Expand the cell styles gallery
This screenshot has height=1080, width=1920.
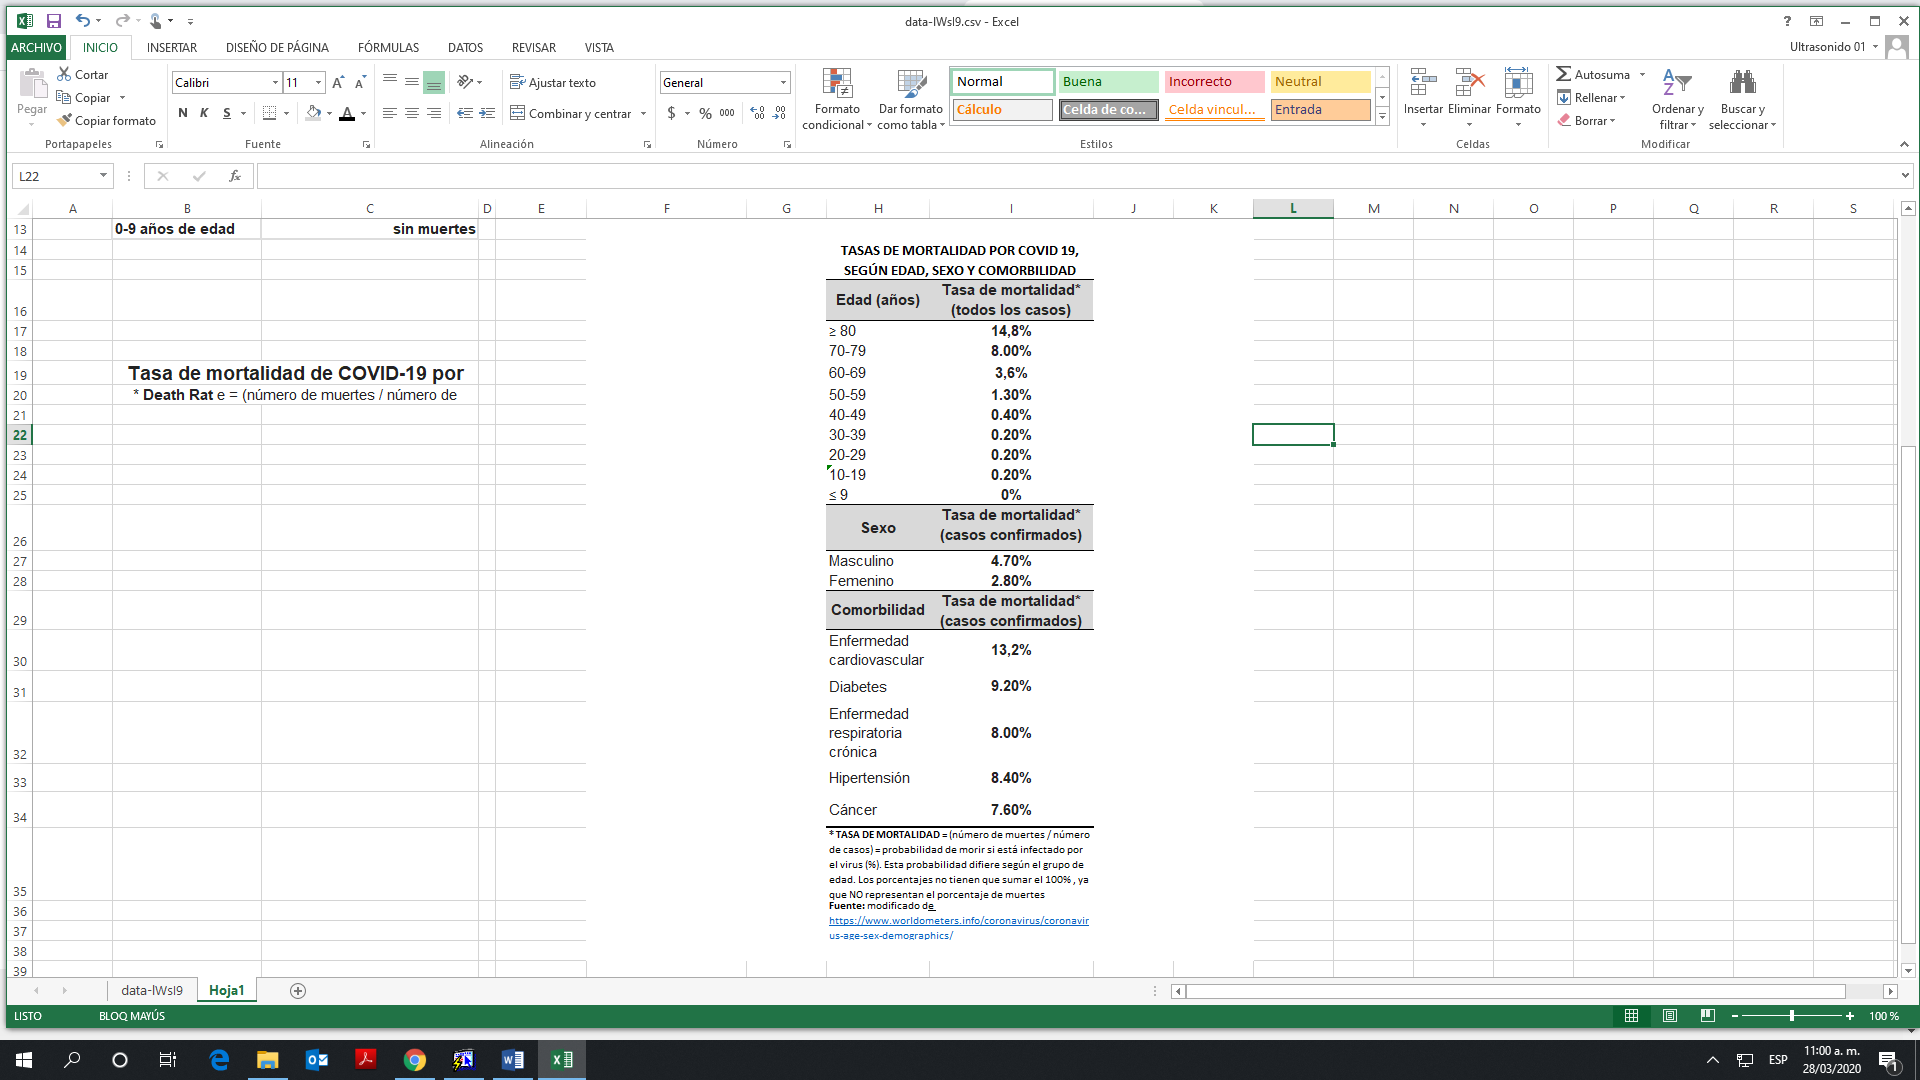(x=1382, y=118)
